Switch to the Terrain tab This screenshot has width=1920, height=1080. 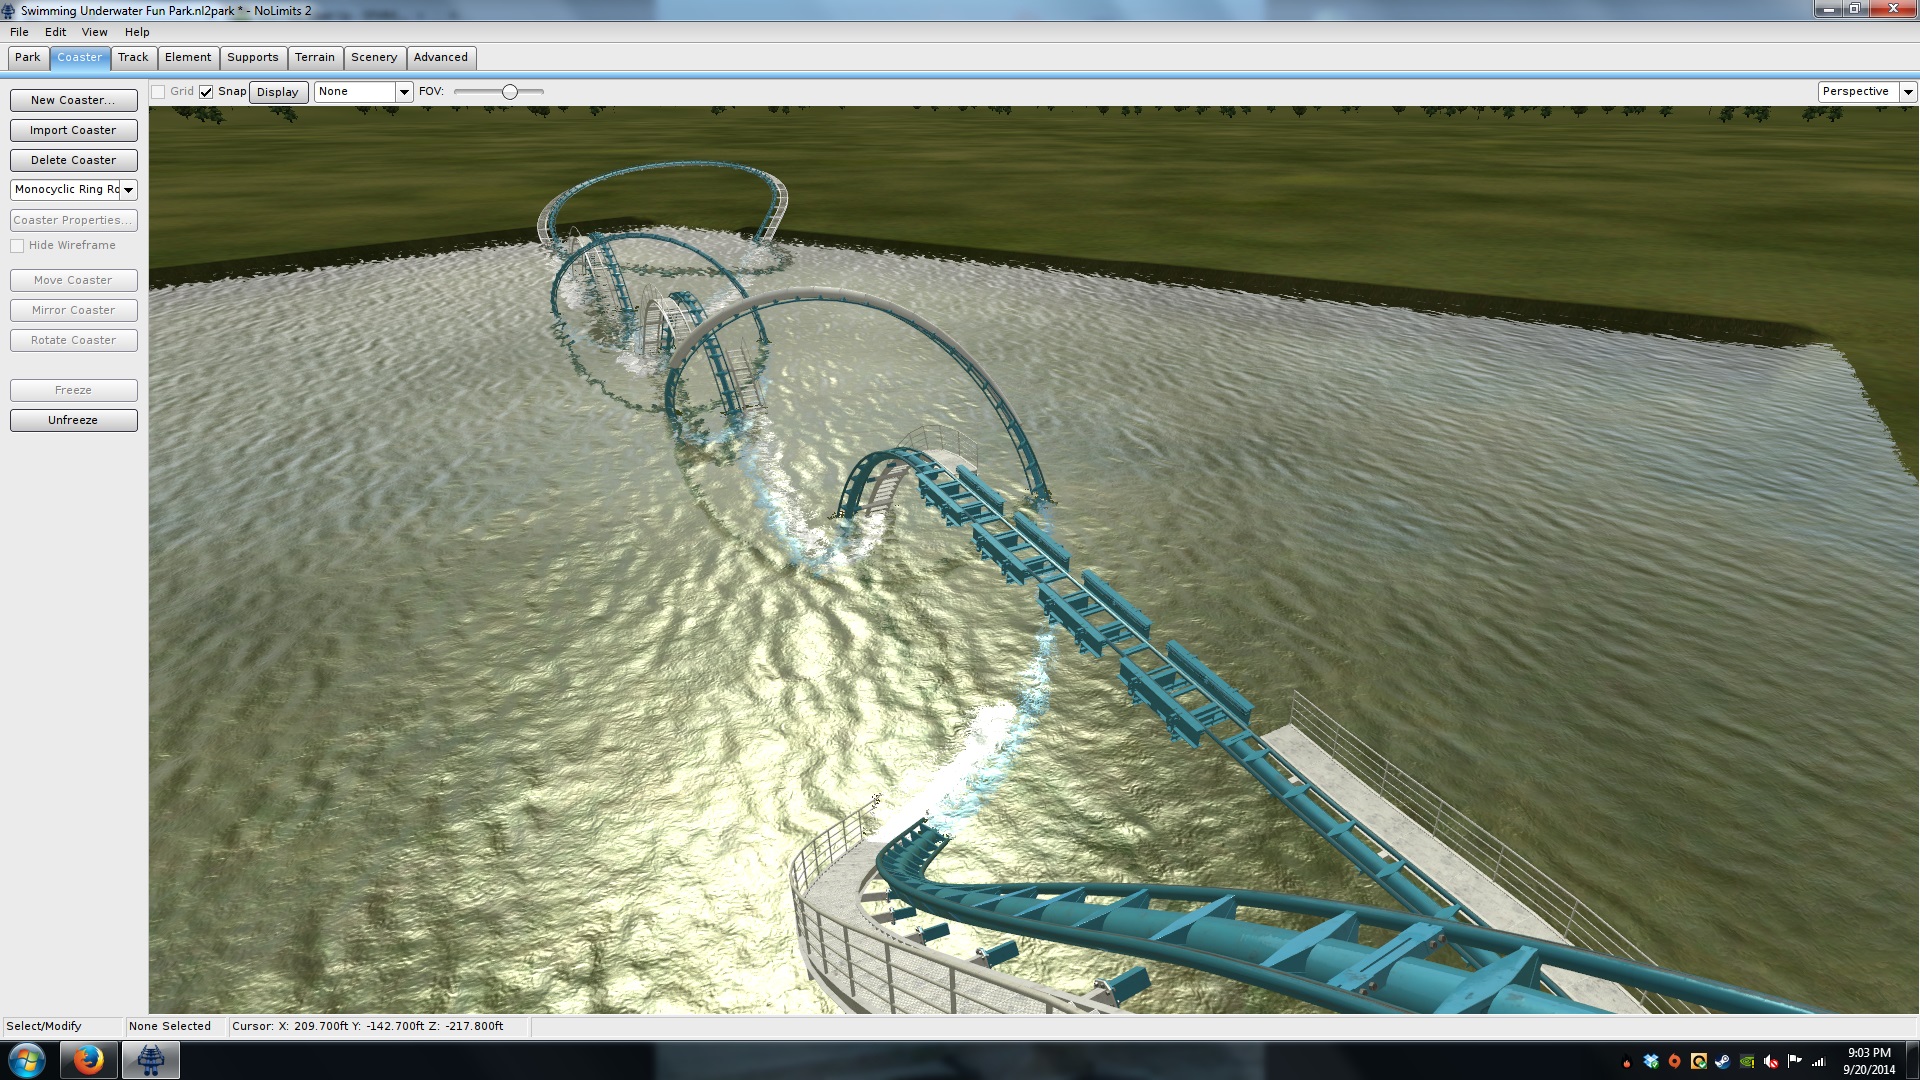pyautogui.click(x=315, y=58)
